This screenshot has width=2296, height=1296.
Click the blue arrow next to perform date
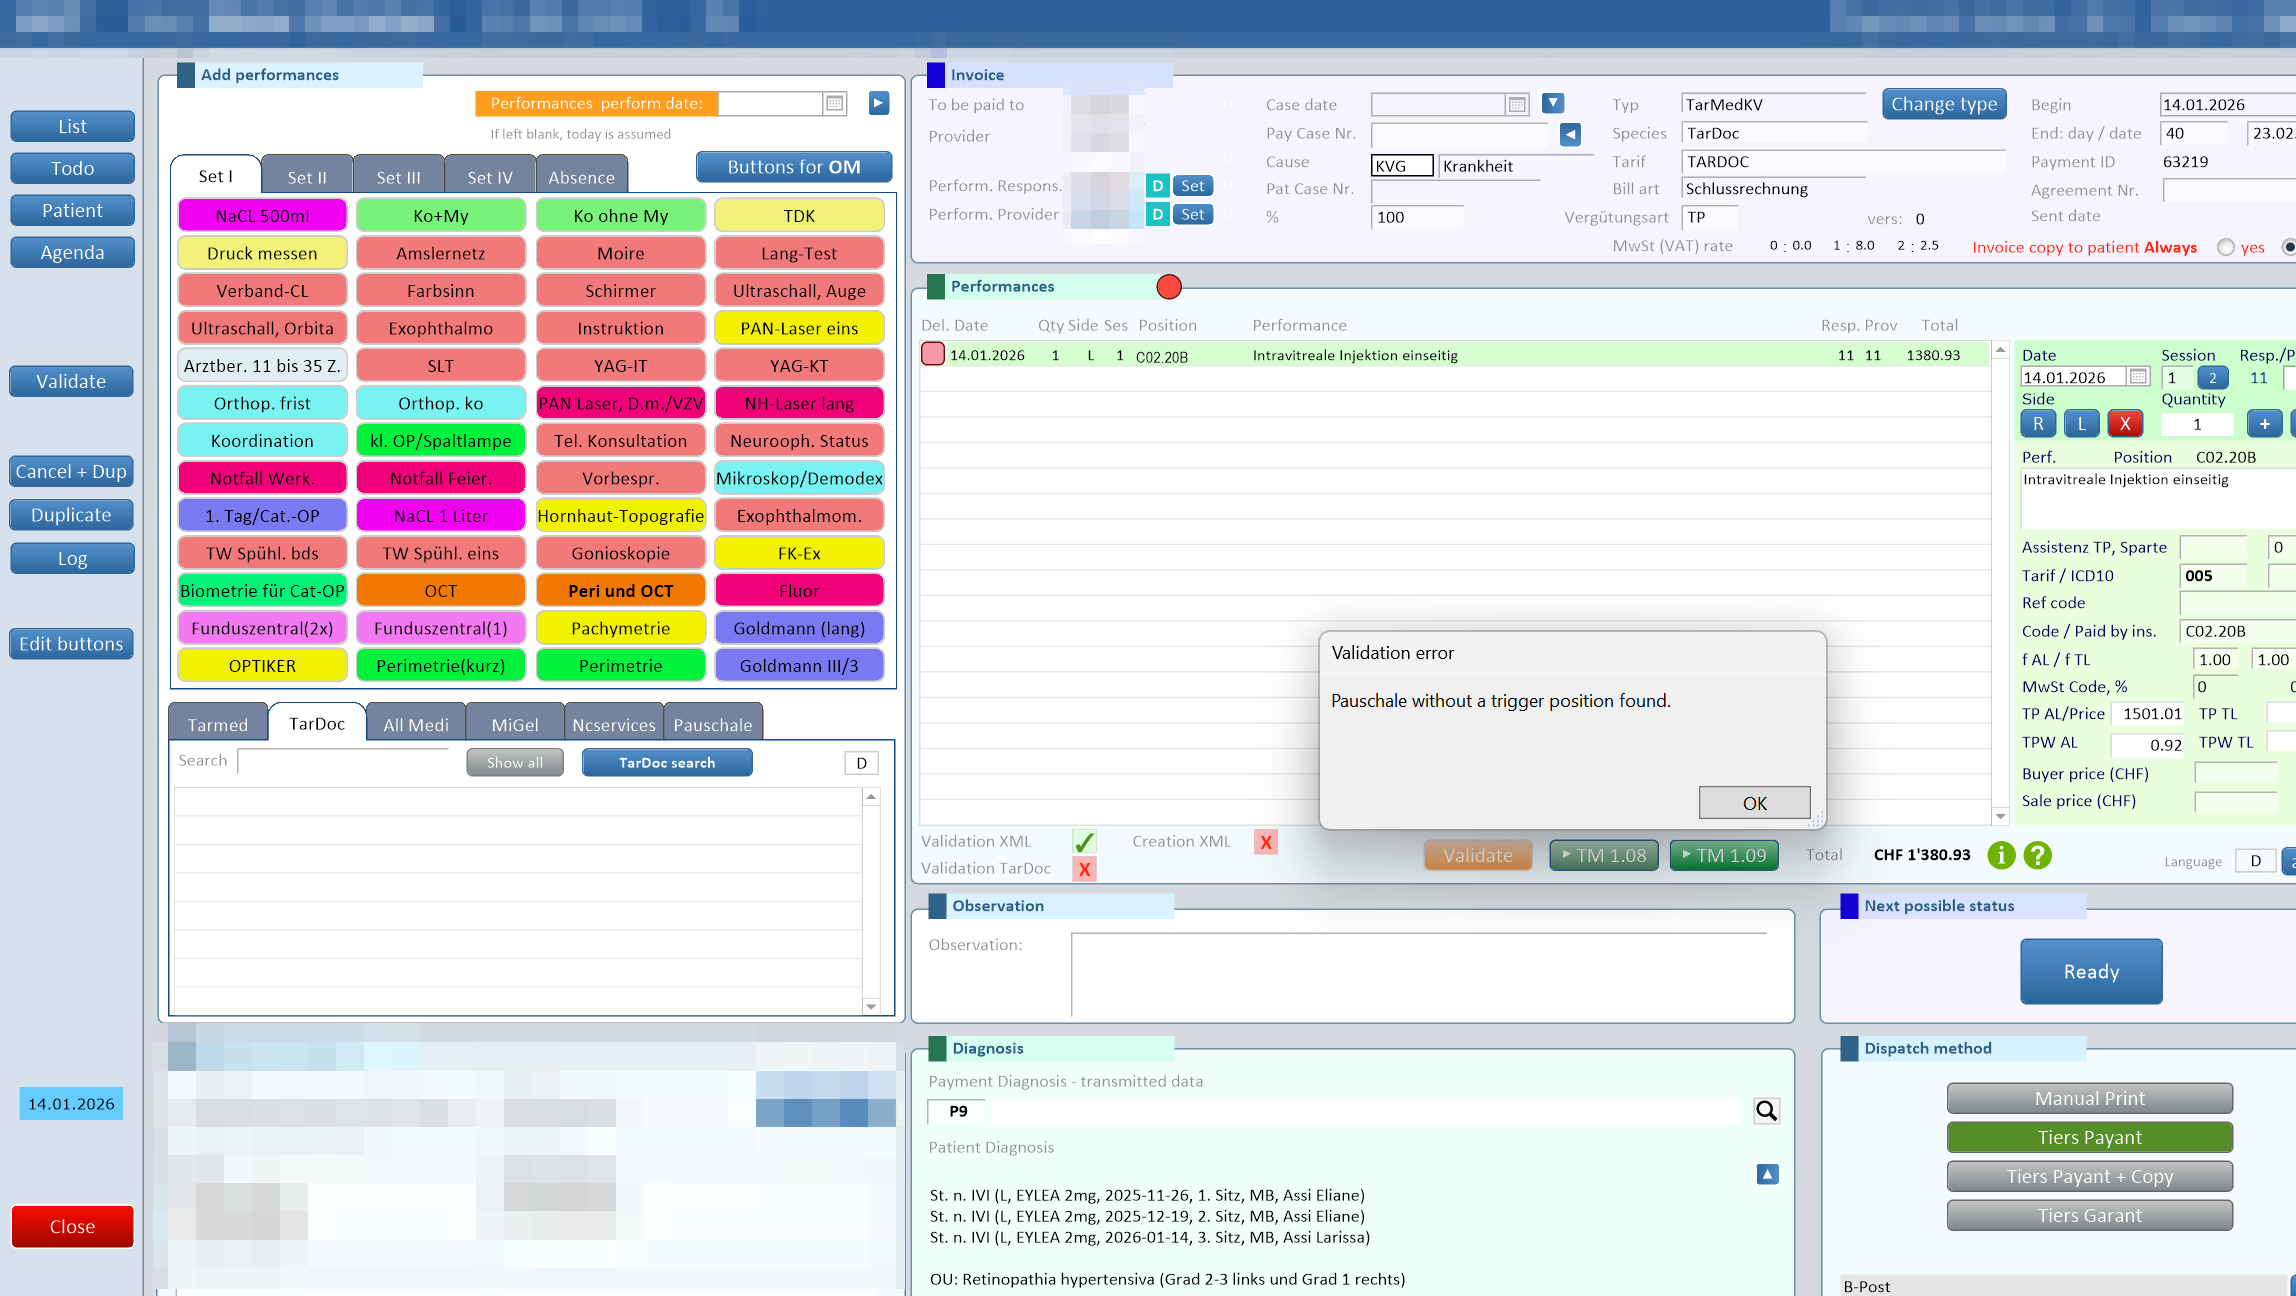pos(879,103)
